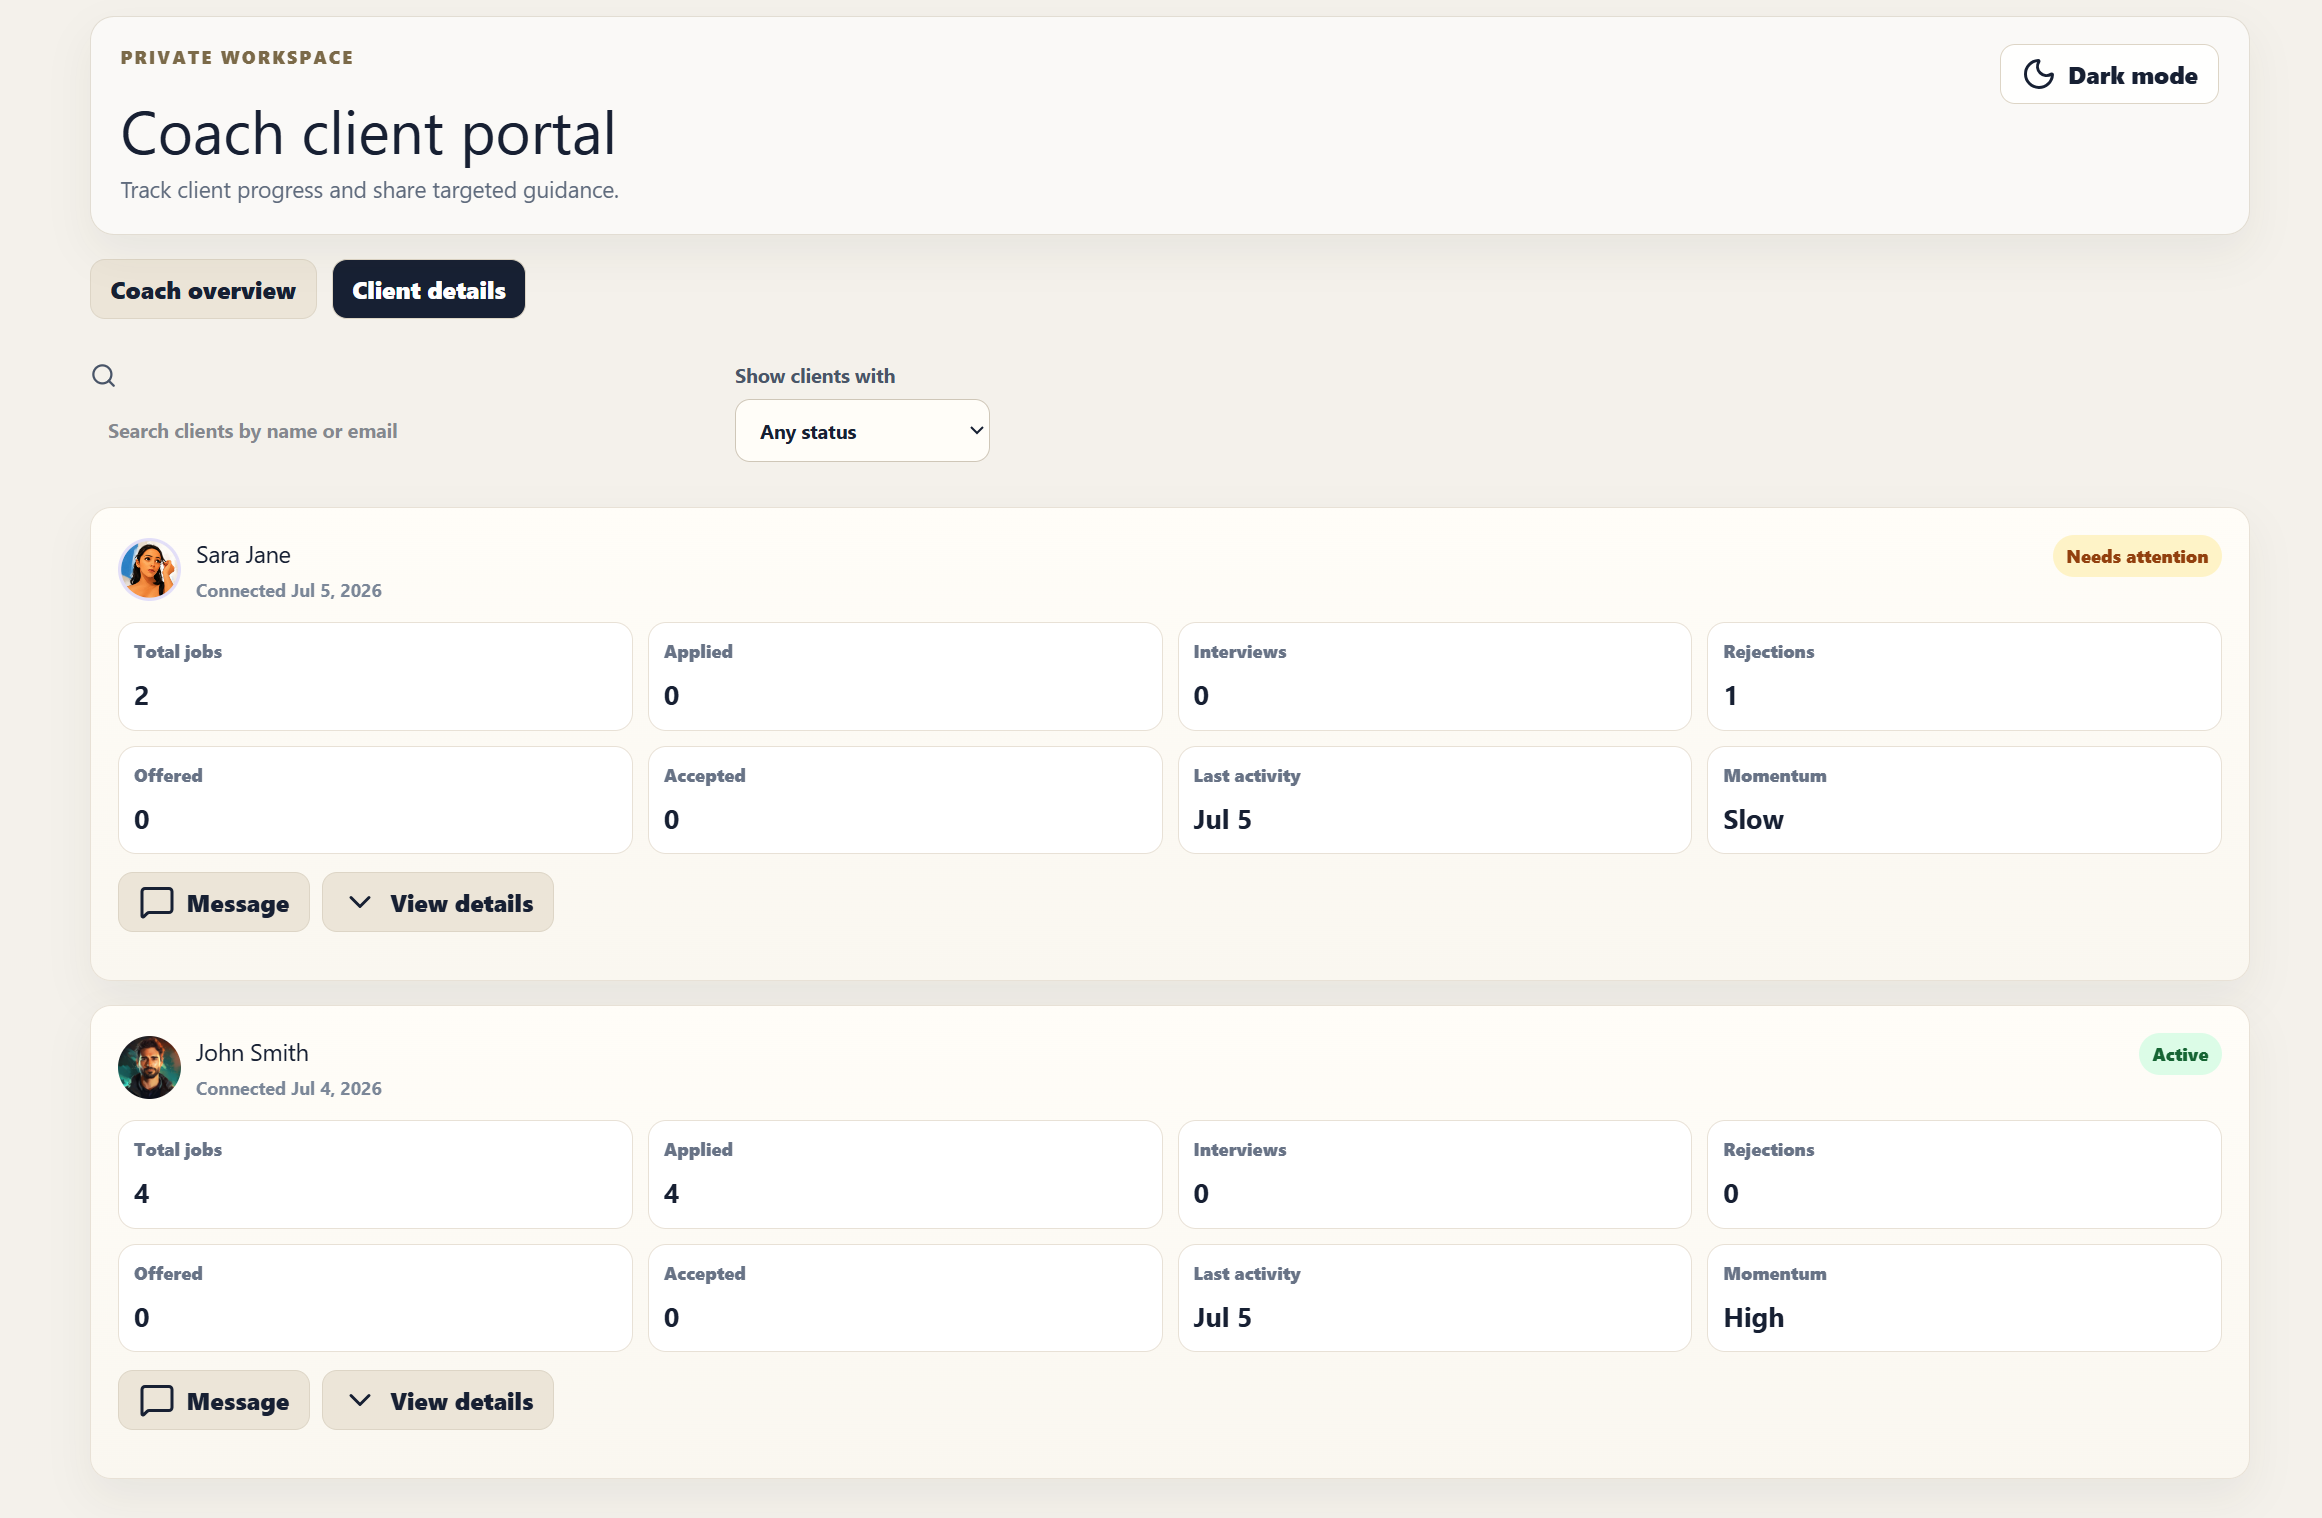Message Sara Jane
Viewport: 2322px width, 1518px height.
point(214,902)
